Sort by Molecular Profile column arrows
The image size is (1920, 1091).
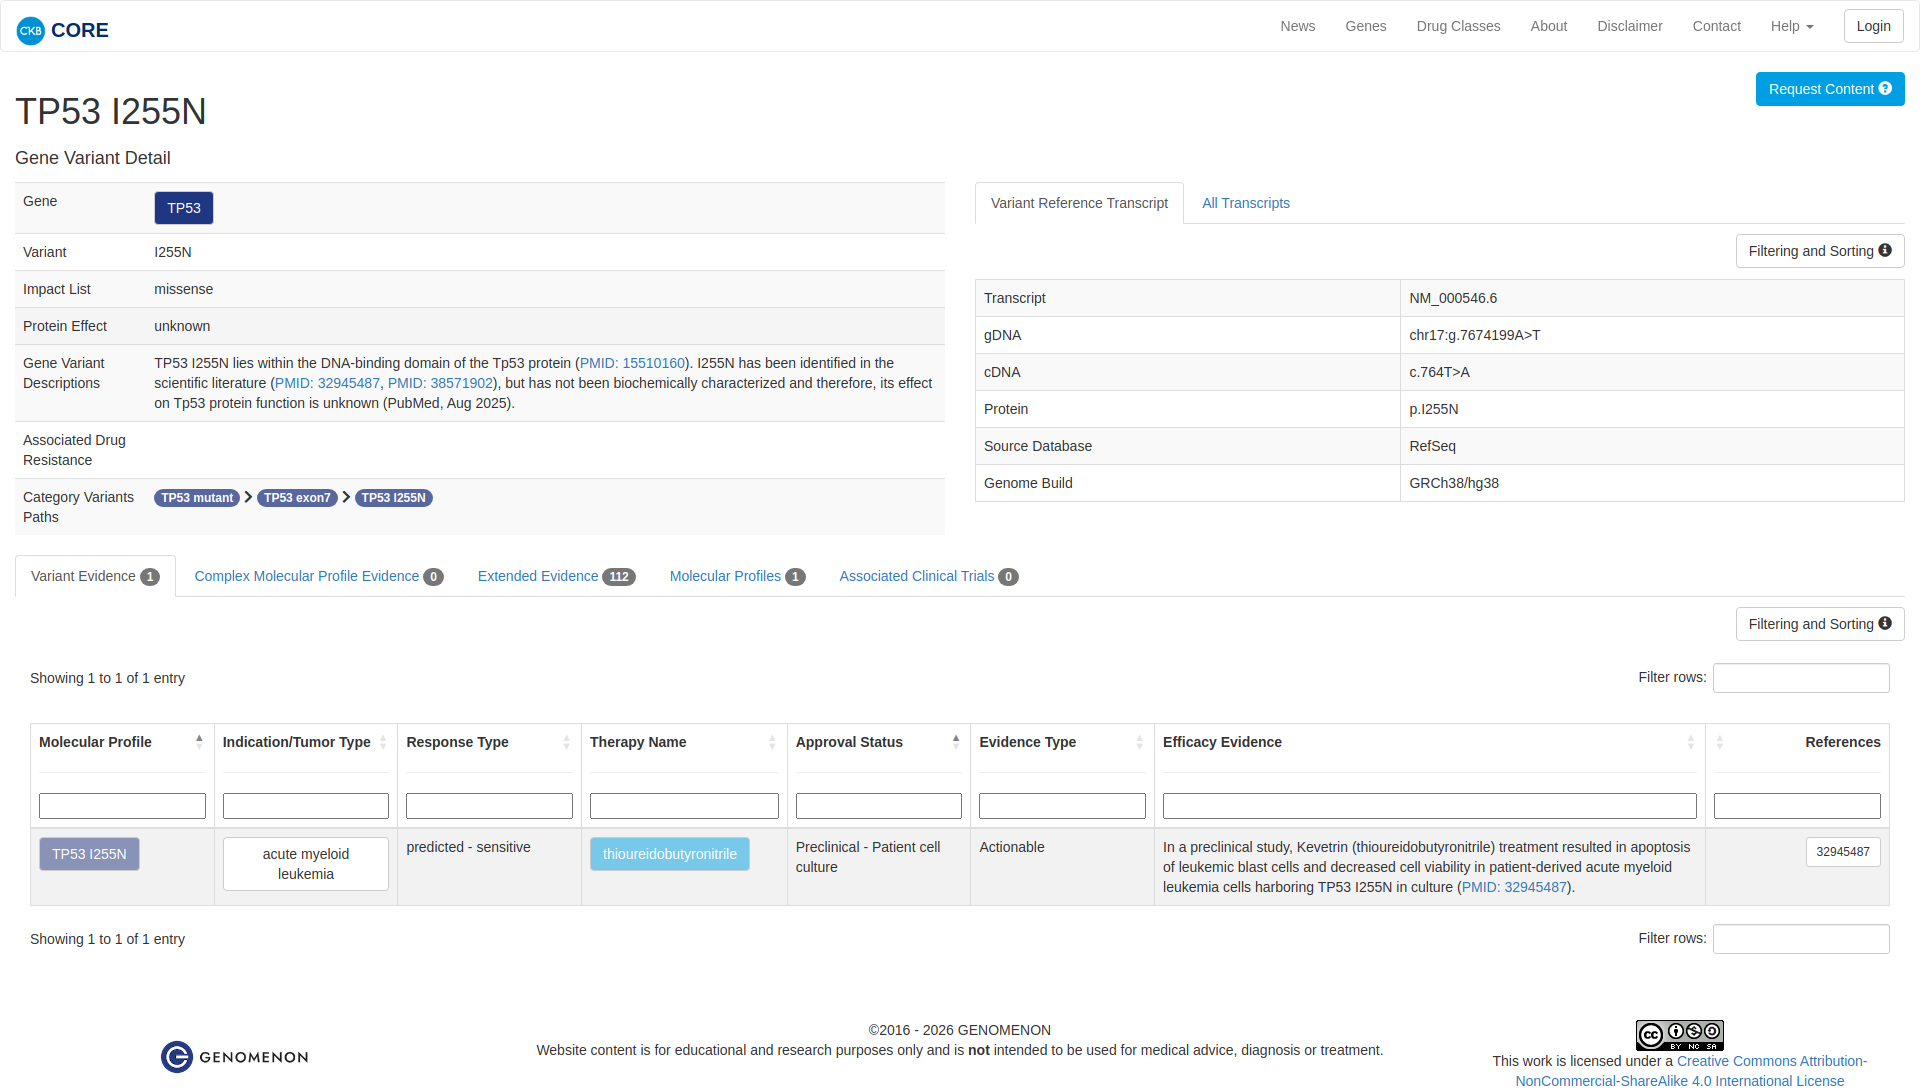199,742
